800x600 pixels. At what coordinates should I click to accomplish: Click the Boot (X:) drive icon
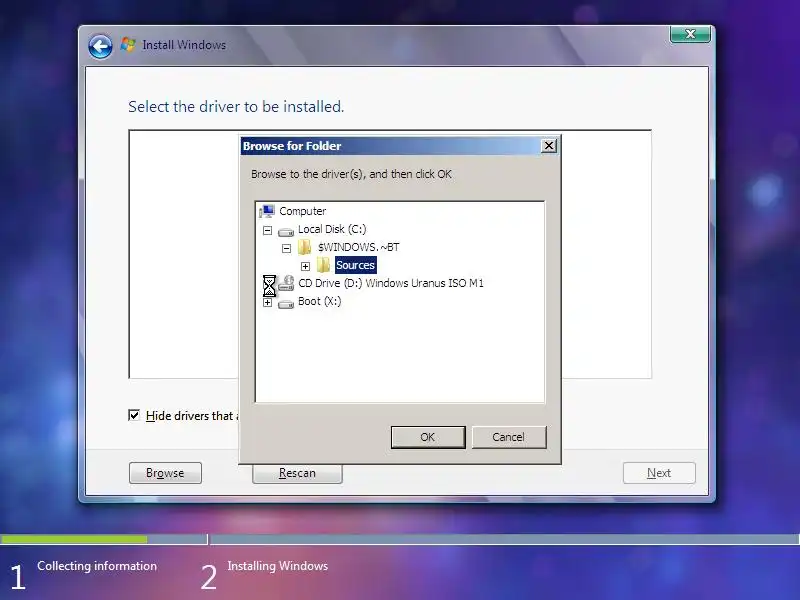pyautogui.click(x=286, y=304)
